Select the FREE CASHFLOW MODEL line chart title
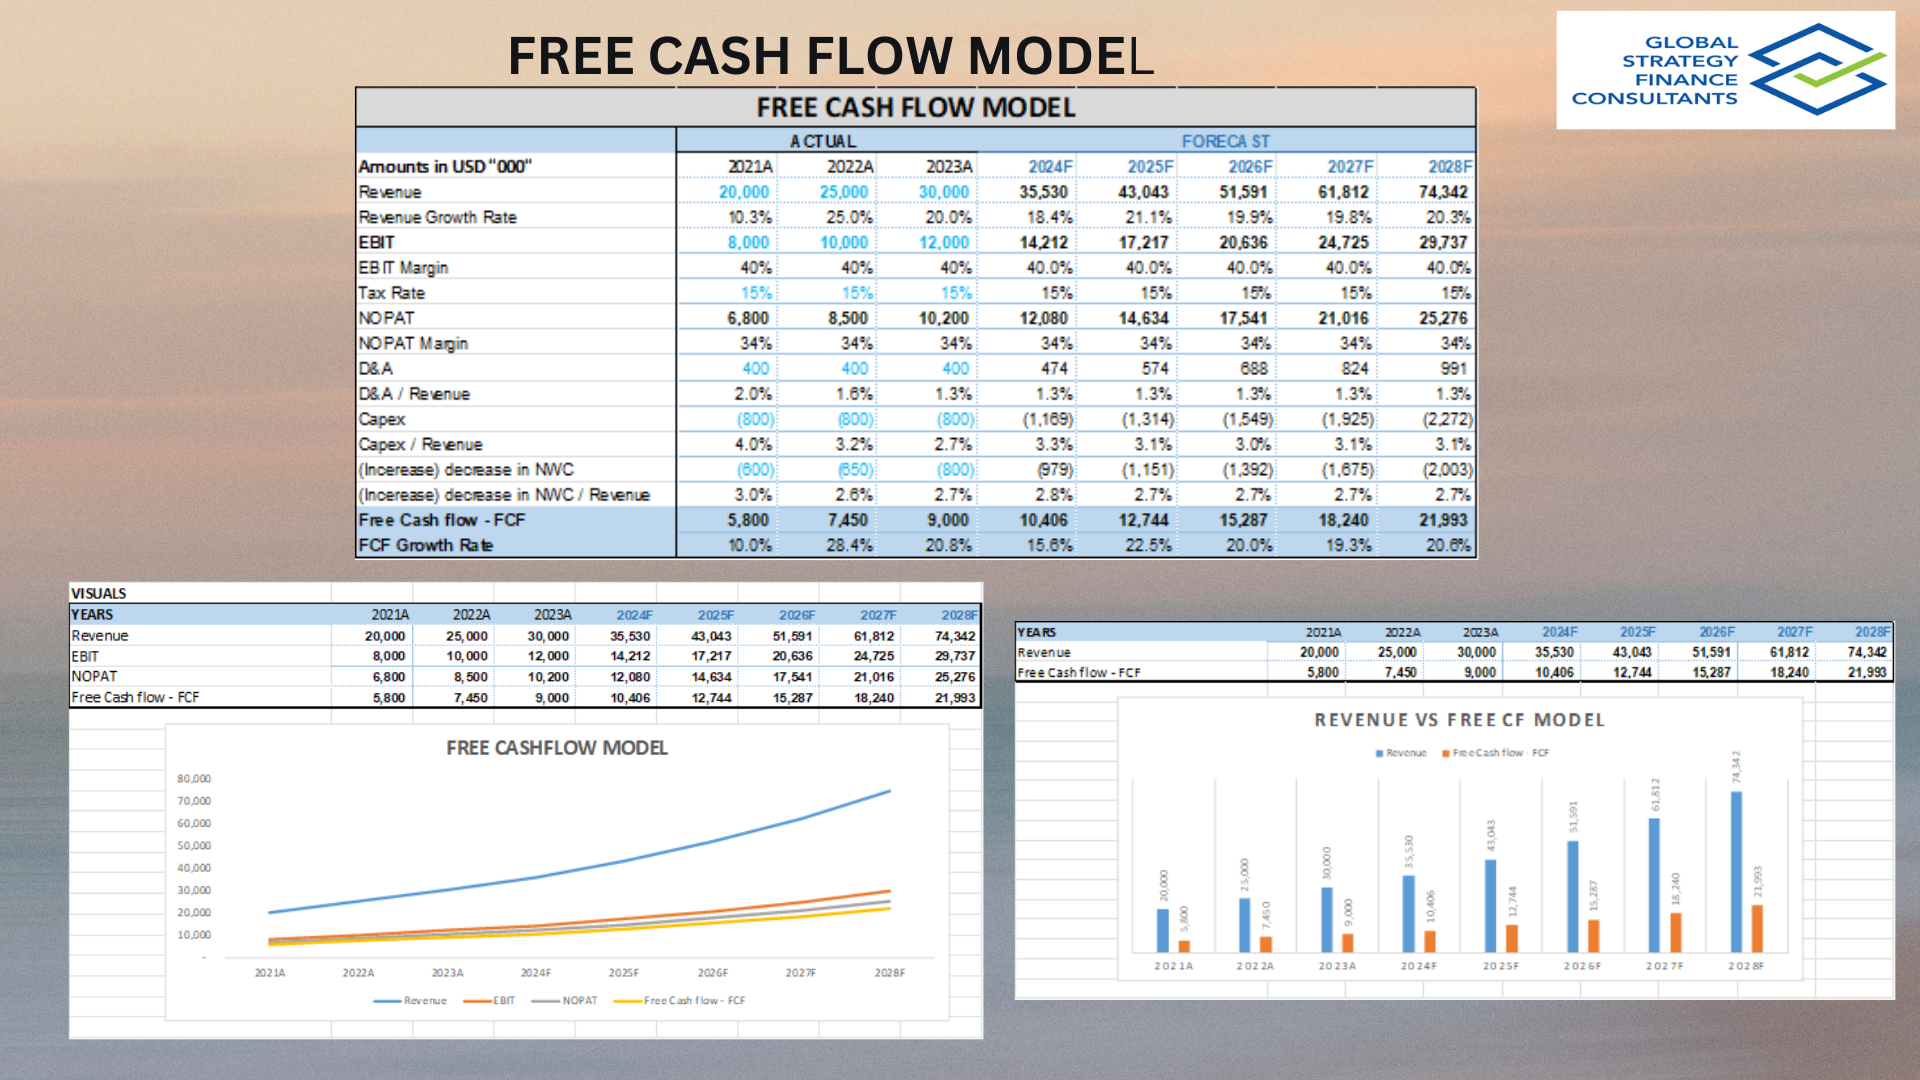The height and width of the screenshot is (1080, 1920). [x=556, y=748]
